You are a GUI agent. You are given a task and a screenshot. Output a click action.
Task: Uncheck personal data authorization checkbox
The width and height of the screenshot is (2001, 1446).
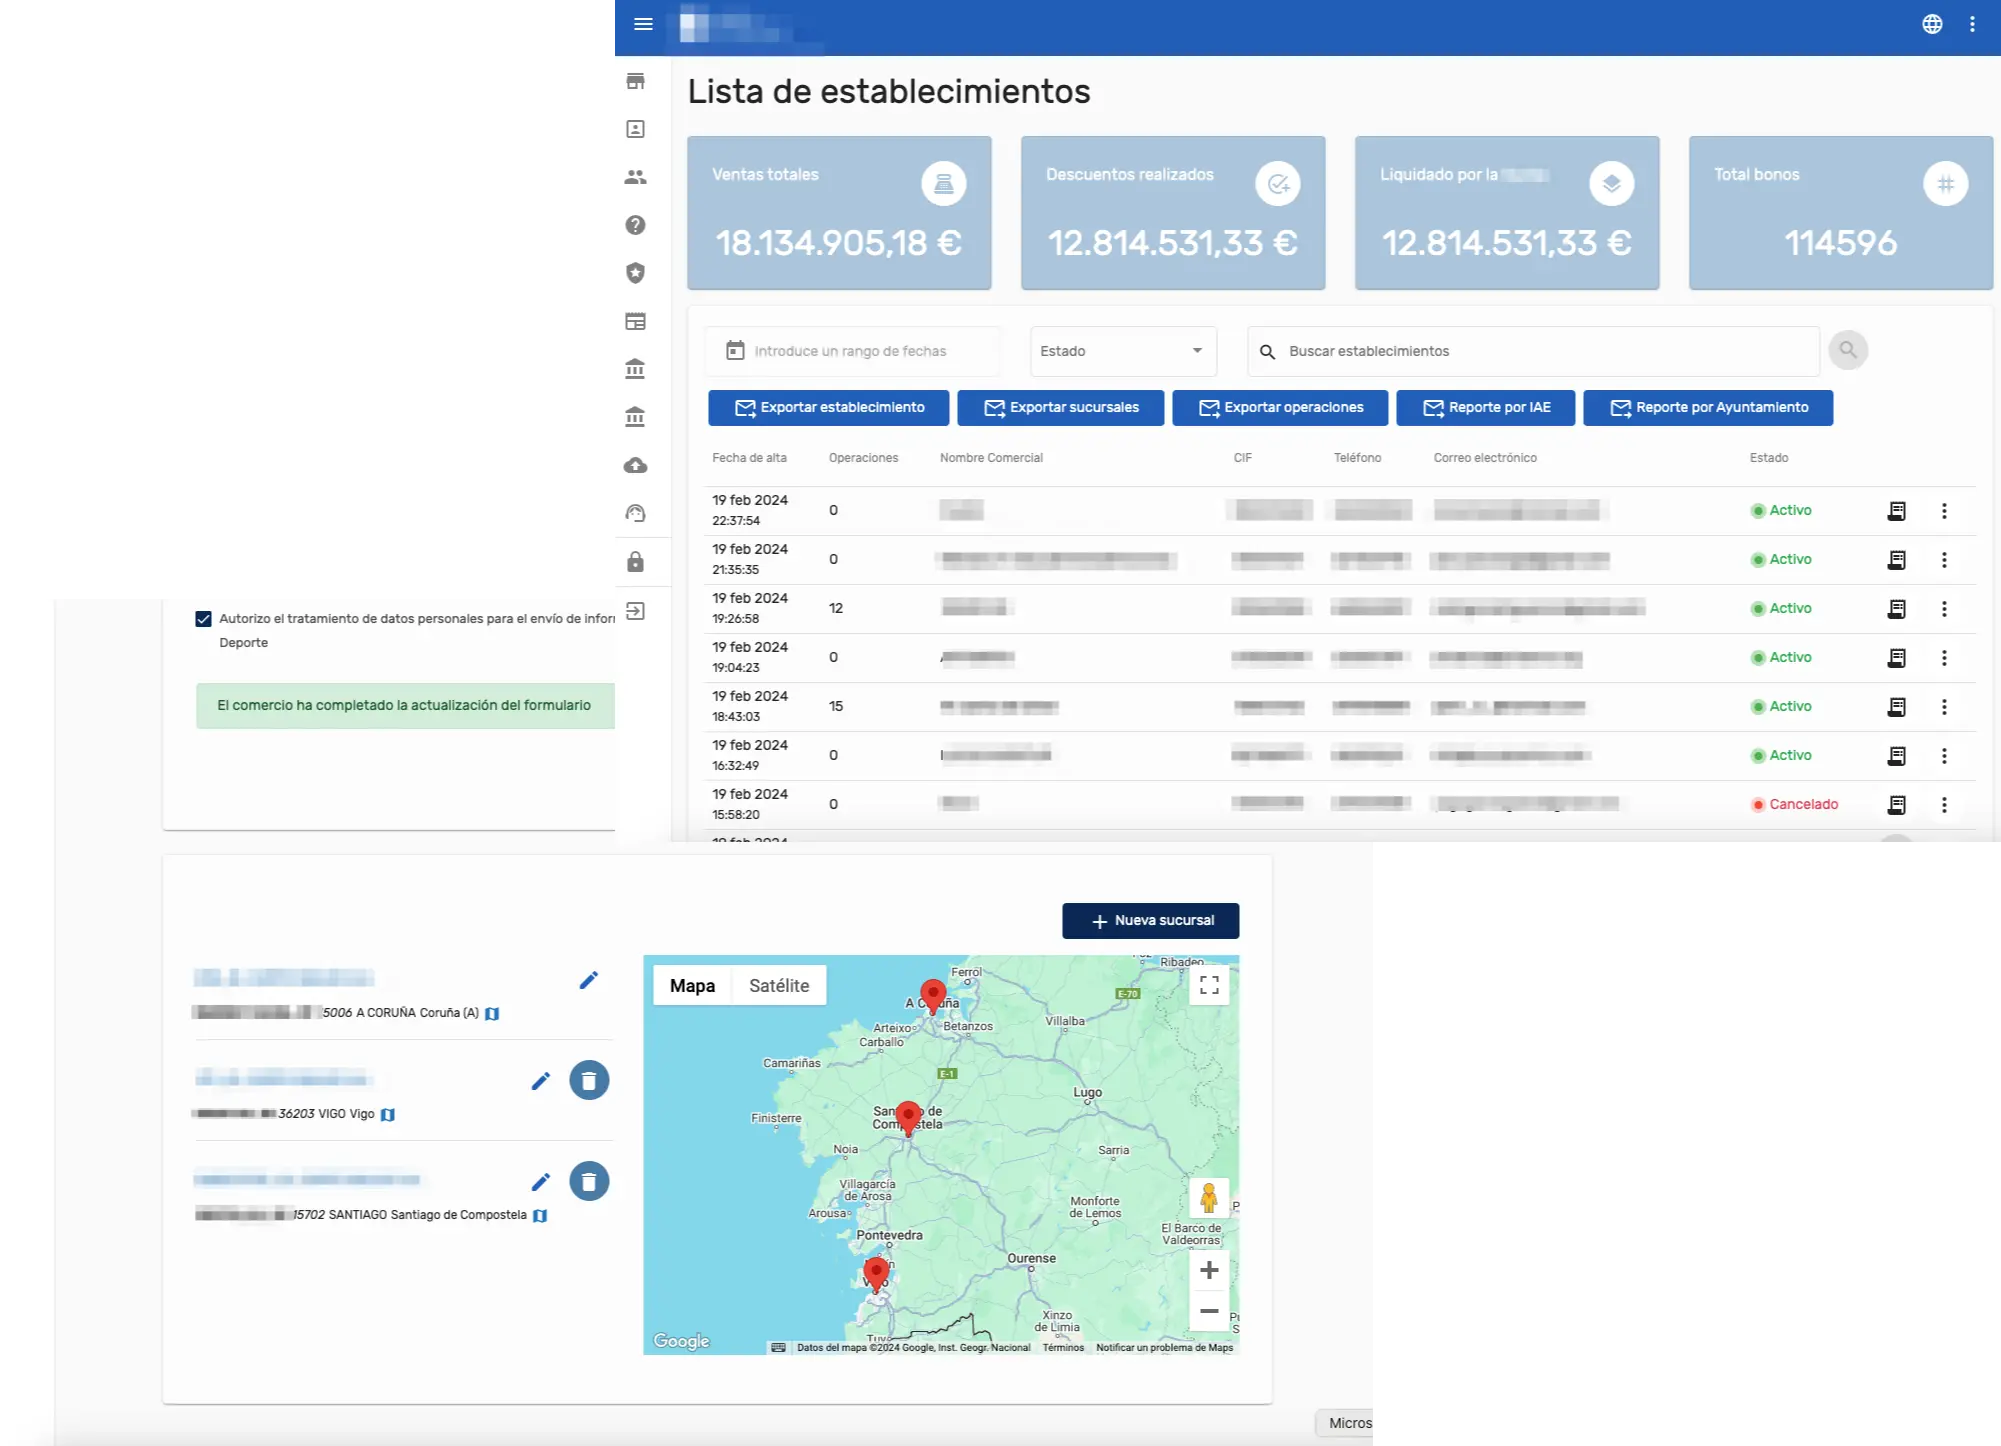(x=203, y=619)
